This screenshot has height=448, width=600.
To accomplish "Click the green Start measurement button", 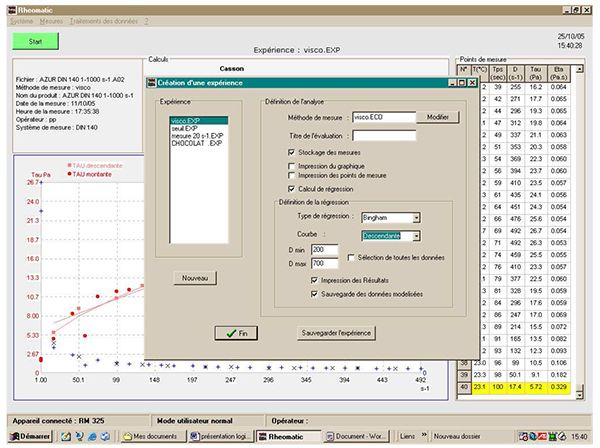I will tap(35, 41).
